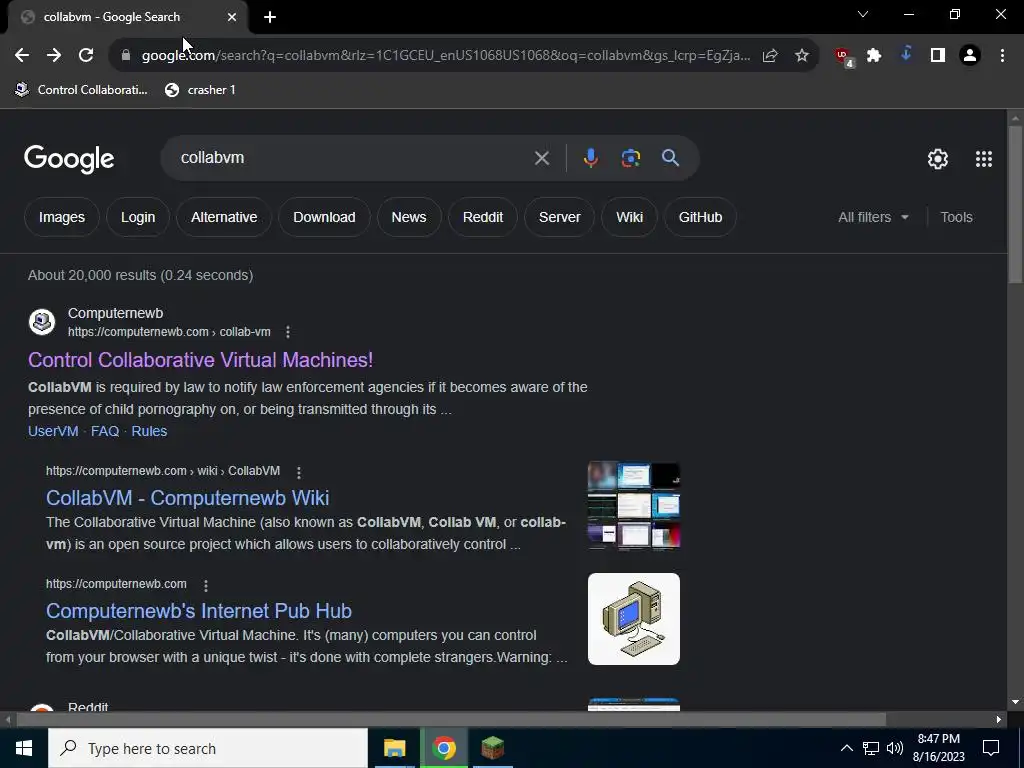
Task: Select the GitHub filter chip
Action: [700, 217]
